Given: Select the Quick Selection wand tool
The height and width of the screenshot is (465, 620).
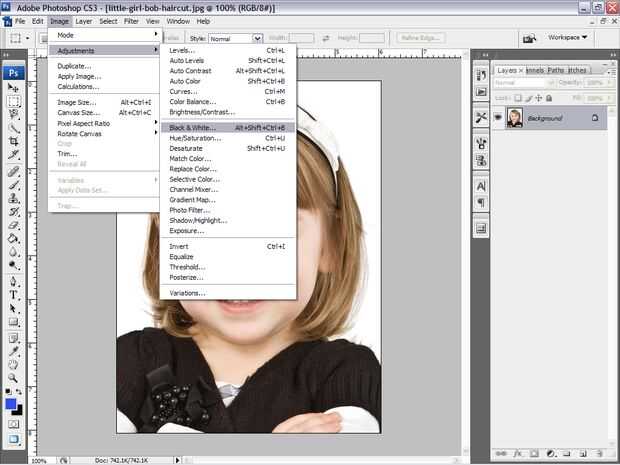Looking at the screenshot, I should point(13,128).
